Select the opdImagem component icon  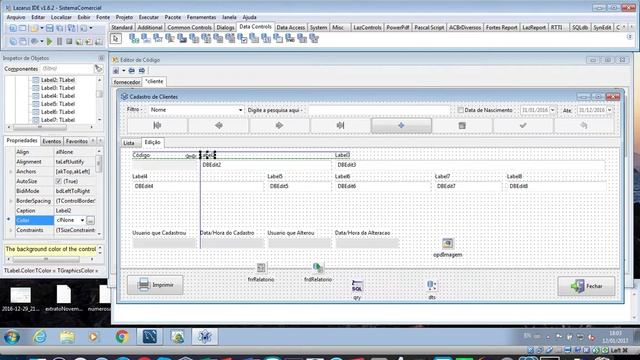click(x=448, y=243)
